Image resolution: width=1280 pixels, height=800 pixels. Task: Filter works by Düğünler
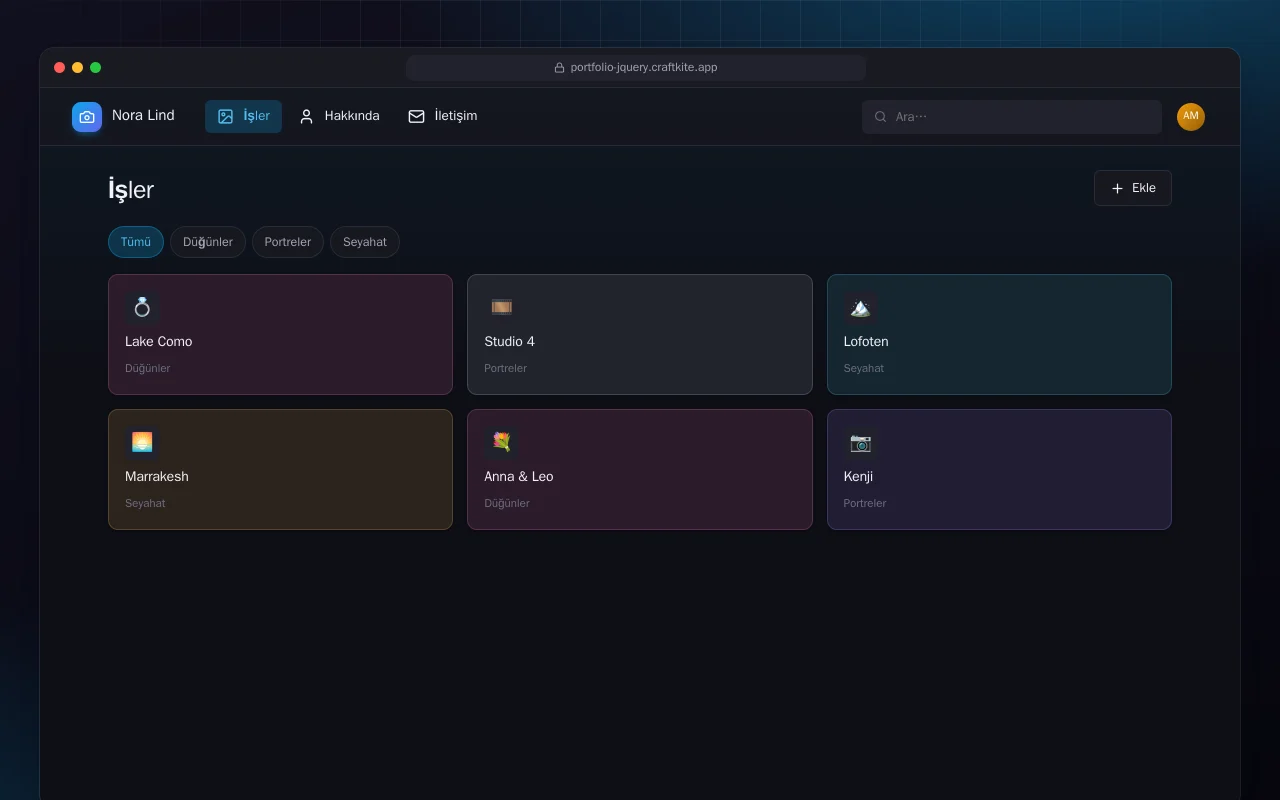tap(208, 242)
